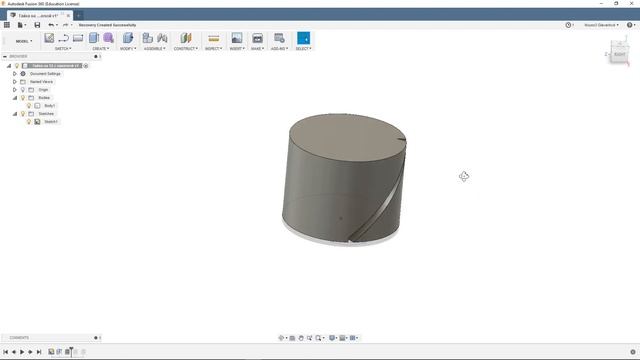This screenshot has width=640, height=360.
Task: Save the document with disk icon
Action: (x=37, y=25)
